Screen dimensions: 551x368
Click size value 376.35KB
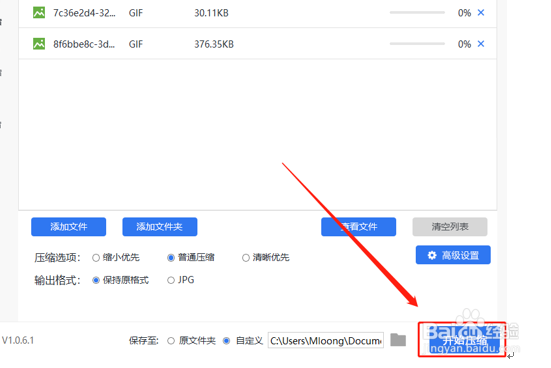tap(214, 44)
